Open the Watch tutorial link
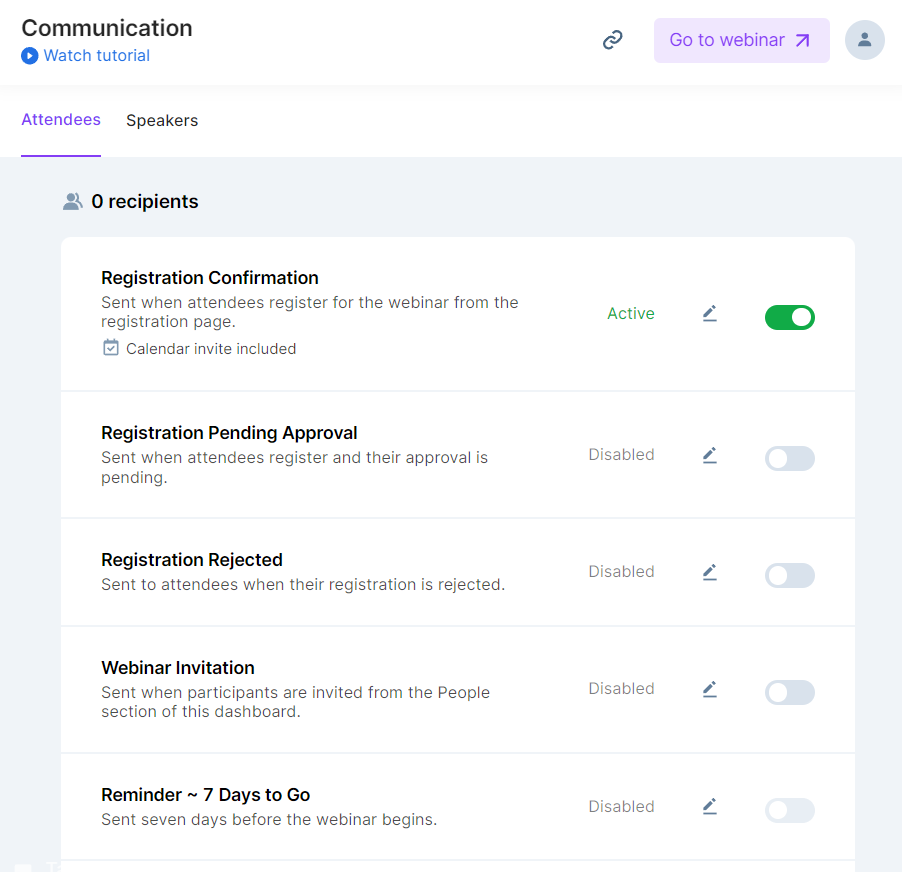Viewport: 902px width, 872px height. pos(97,56)
